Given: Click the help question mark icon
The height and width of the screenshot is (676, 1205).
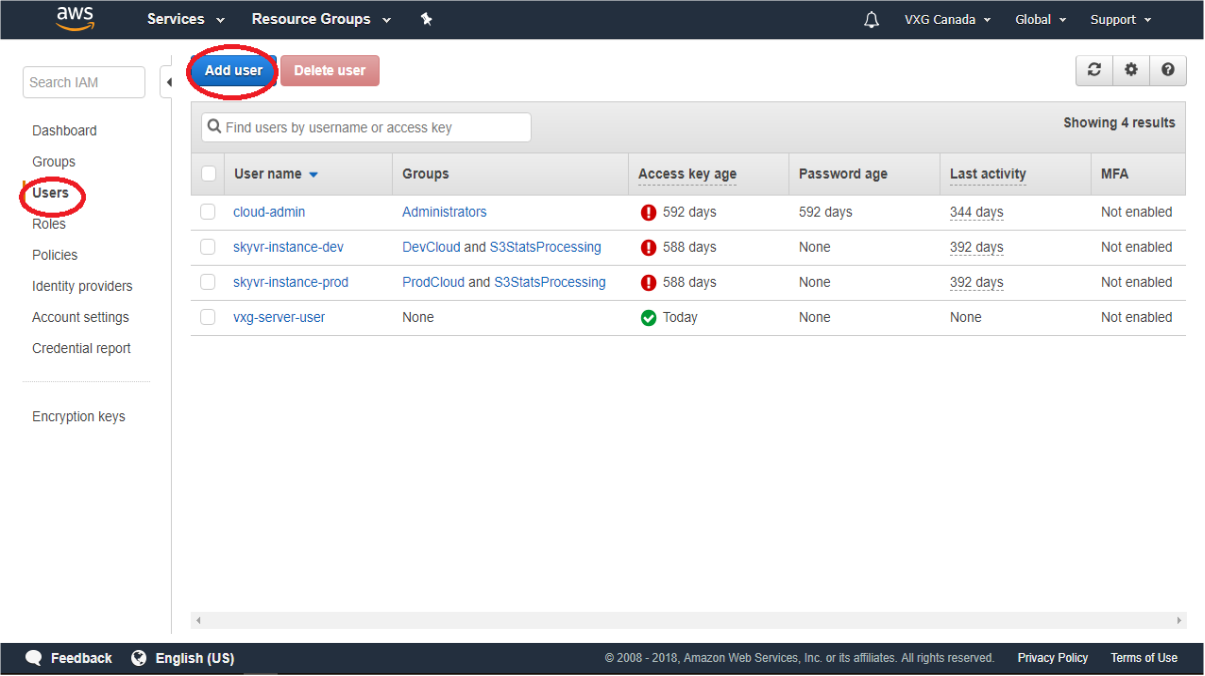Looking at the screenshot, I should (1167, 70).
